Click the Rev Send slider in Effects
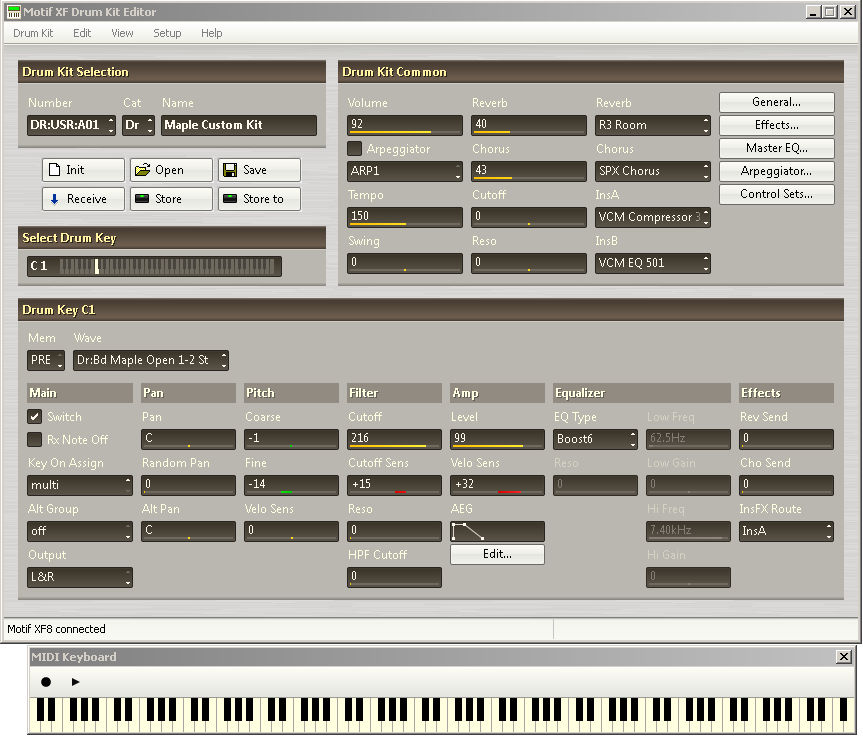The width and height of the screenshot is (863, 738). [786, 439]
